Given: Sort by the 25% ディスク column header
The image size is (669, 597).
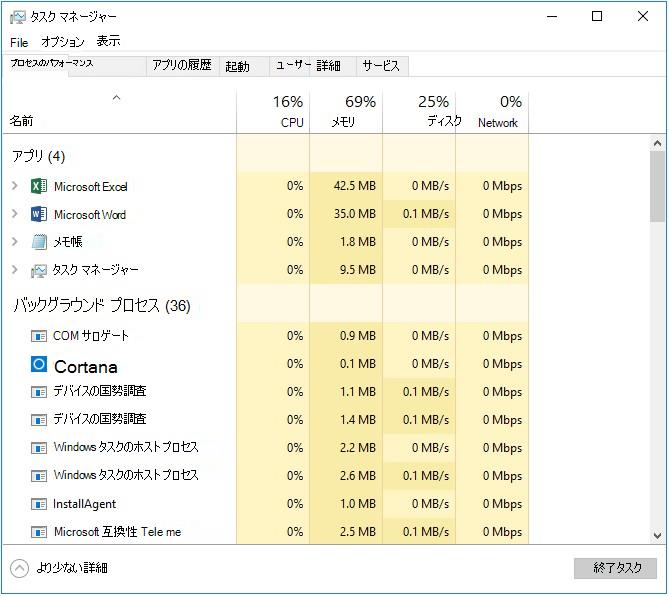Looking at the screenshot, I should [x=419, y=112].
